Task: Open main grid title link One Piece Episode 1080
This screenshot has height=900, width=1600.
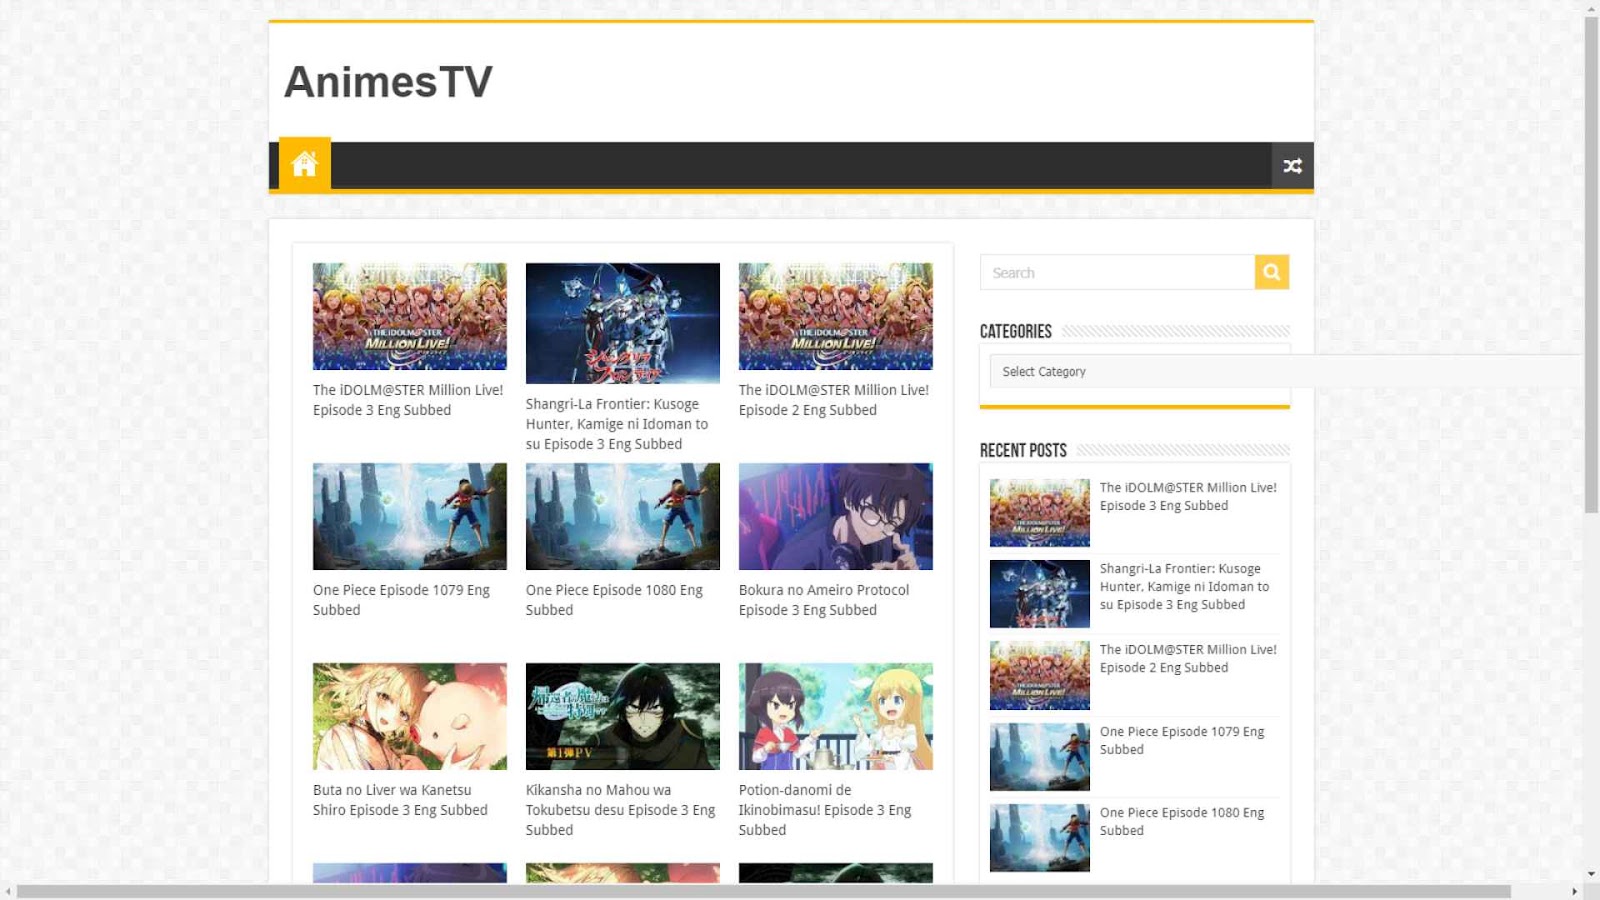Action: point(614,600)
